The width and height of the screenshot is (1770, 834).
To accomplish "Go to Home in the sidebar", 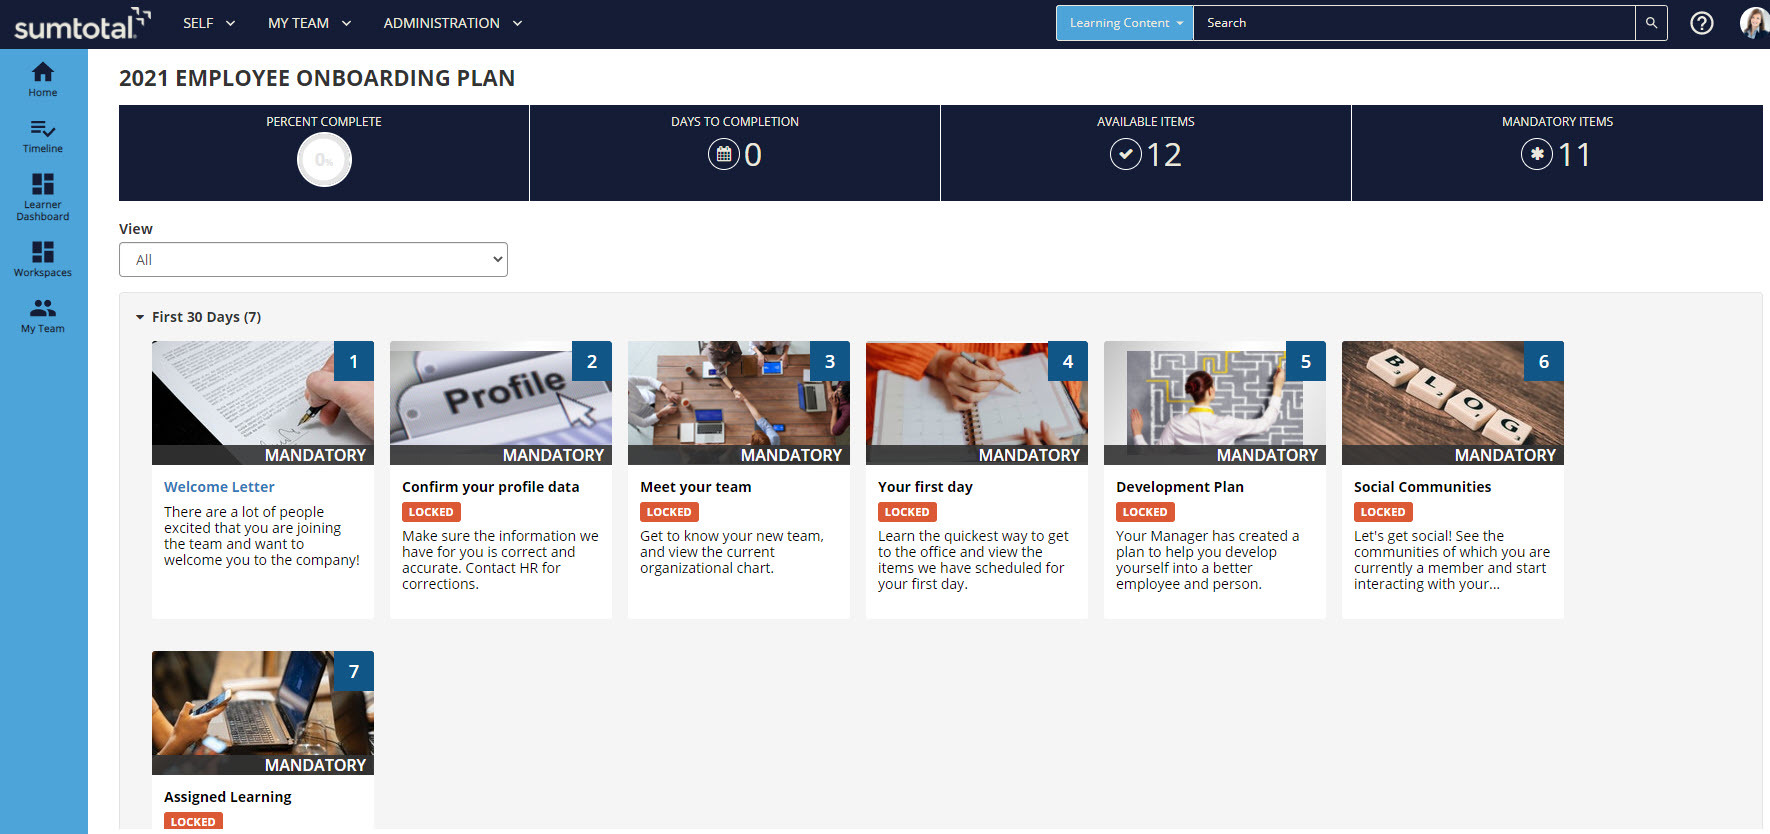I will 43,79.
